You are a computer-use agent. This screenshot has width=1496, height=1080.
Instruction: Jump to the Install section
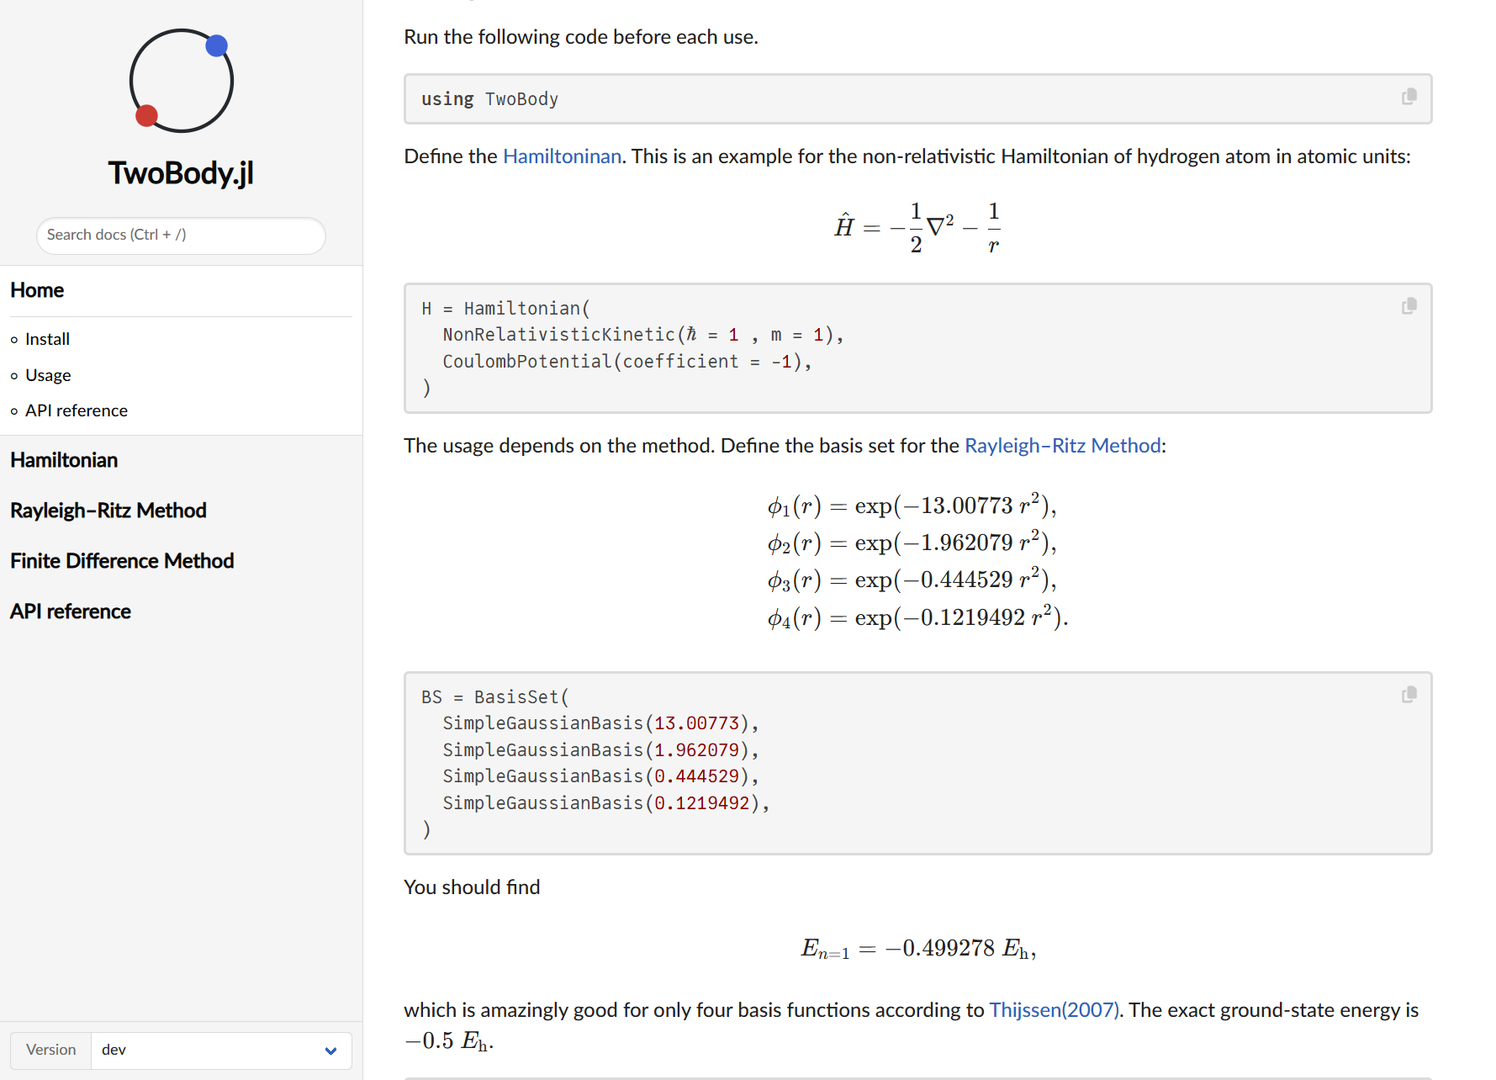(x=47, y=339)
